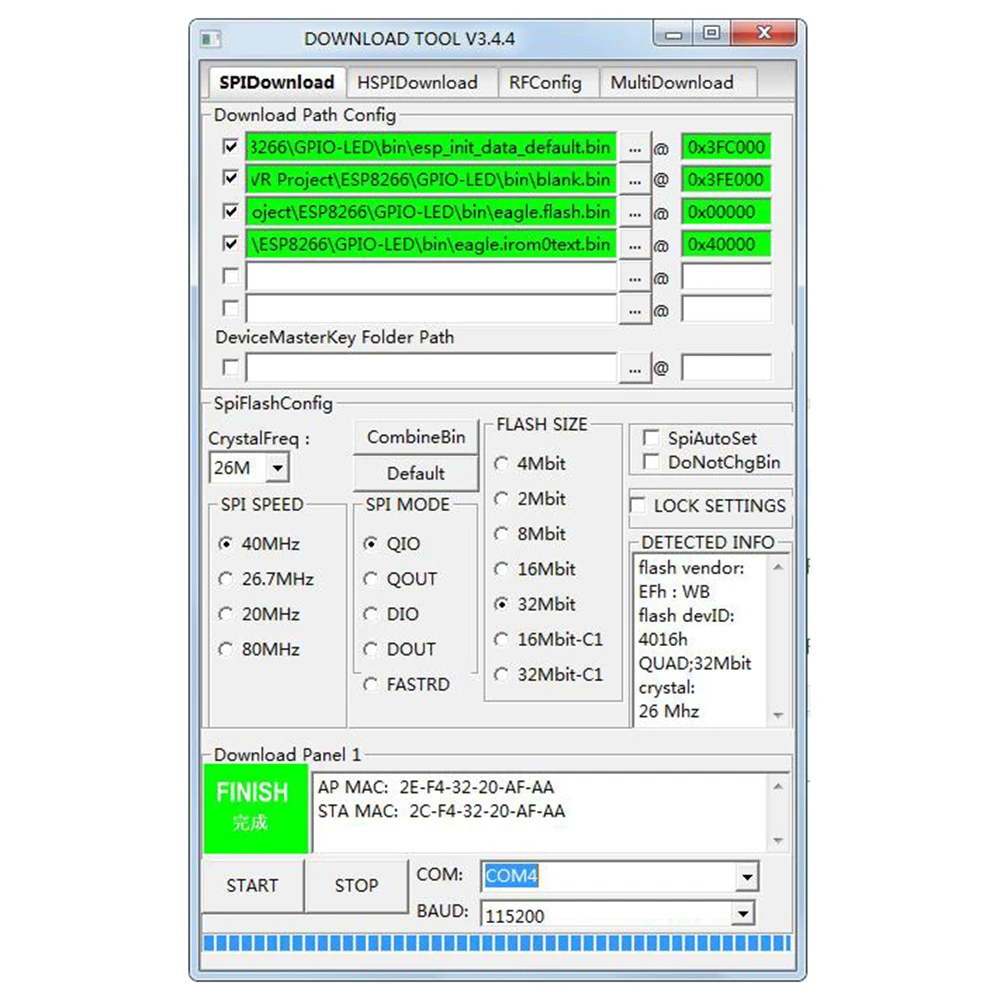Viewport: 1000px width, 1000px height.
Task: Select the 80MHz SPI speed
Action: 226,649
